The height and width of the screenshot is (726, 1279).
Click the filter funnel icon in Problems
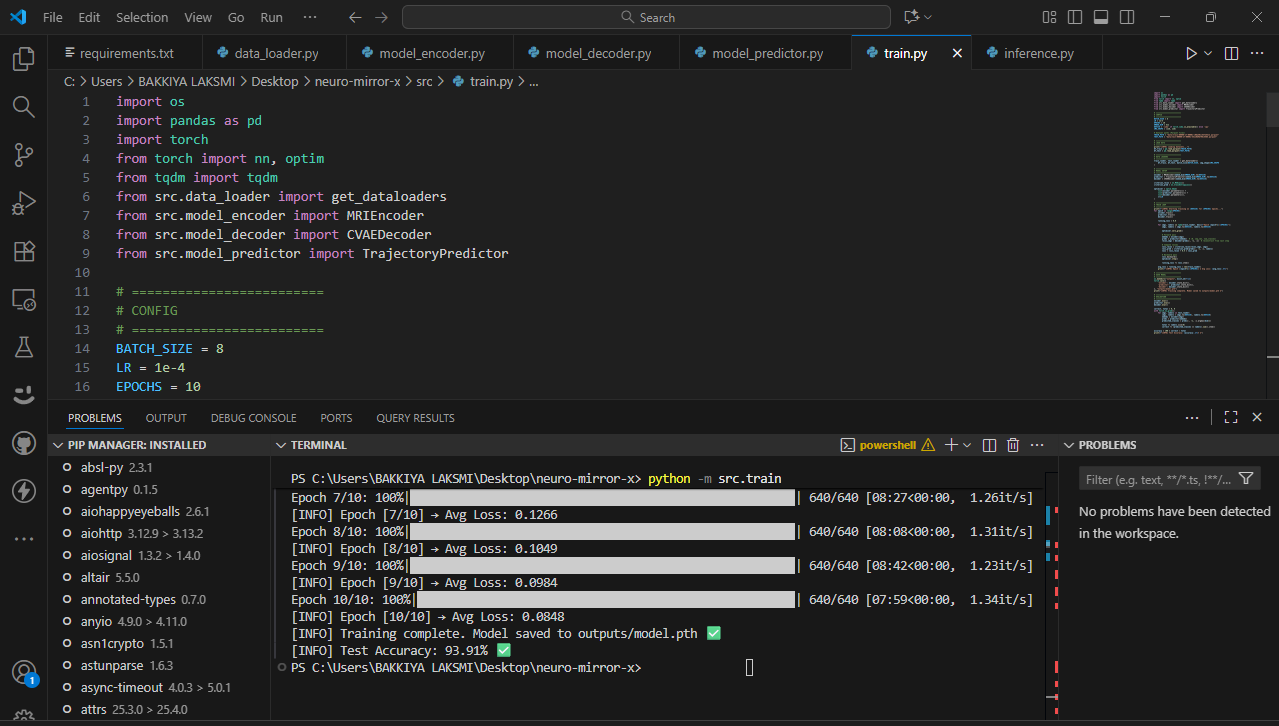[1246, 479]
